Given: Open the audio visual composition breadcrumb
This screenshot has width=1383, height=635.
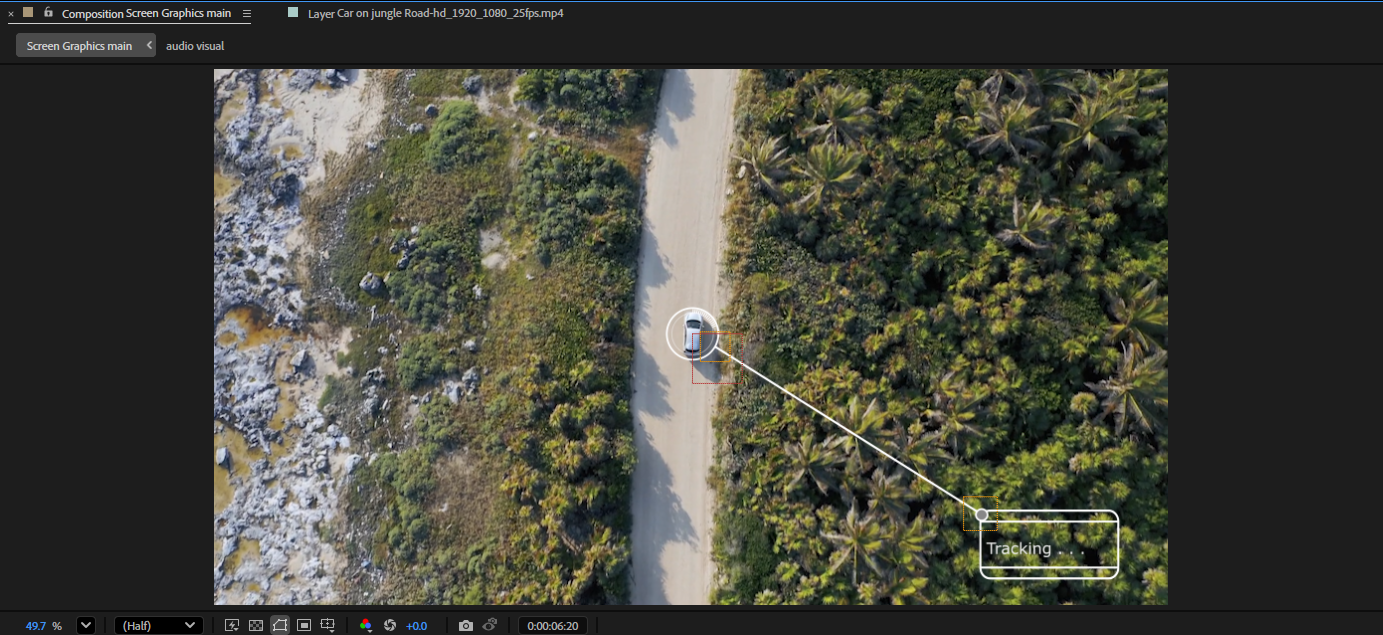Looking at the screenshot, I should click(x=195, y=46).
